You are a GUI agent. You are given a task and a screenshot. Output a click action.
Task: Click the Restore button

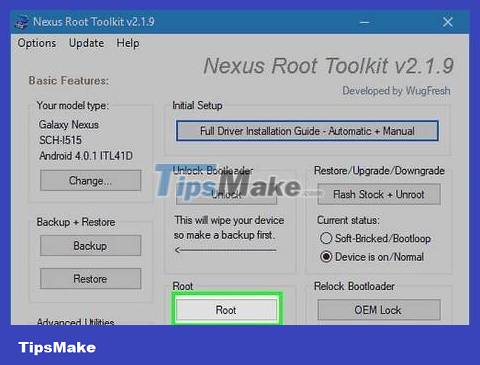coord(90,278)
